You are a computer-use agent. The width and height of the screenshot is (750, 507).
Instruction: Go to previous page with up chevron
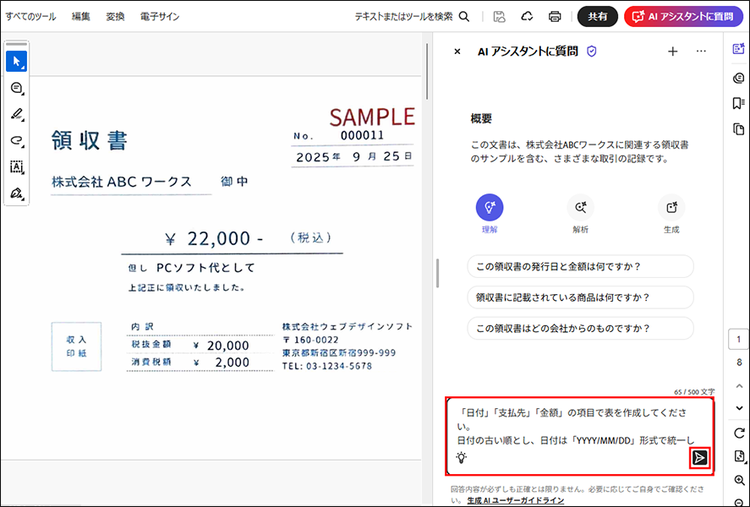738,385
